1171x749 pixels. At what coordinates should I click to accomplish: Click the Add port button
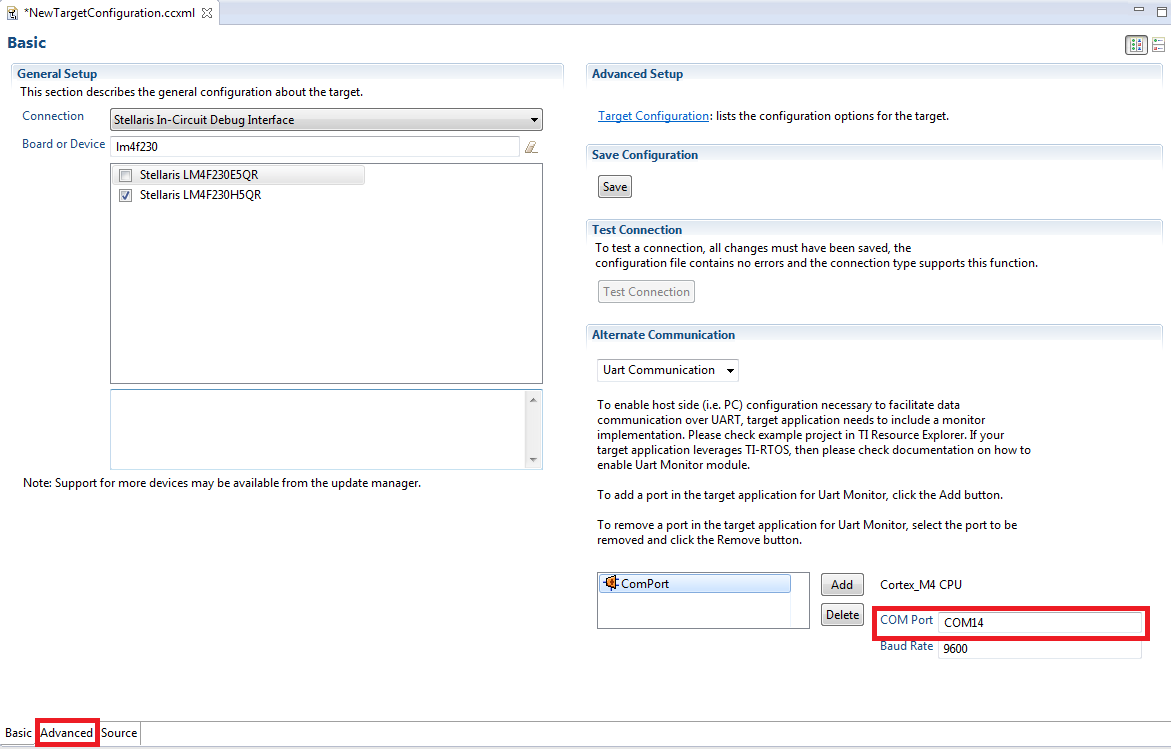pyautogui.click(x=842, y=585)
